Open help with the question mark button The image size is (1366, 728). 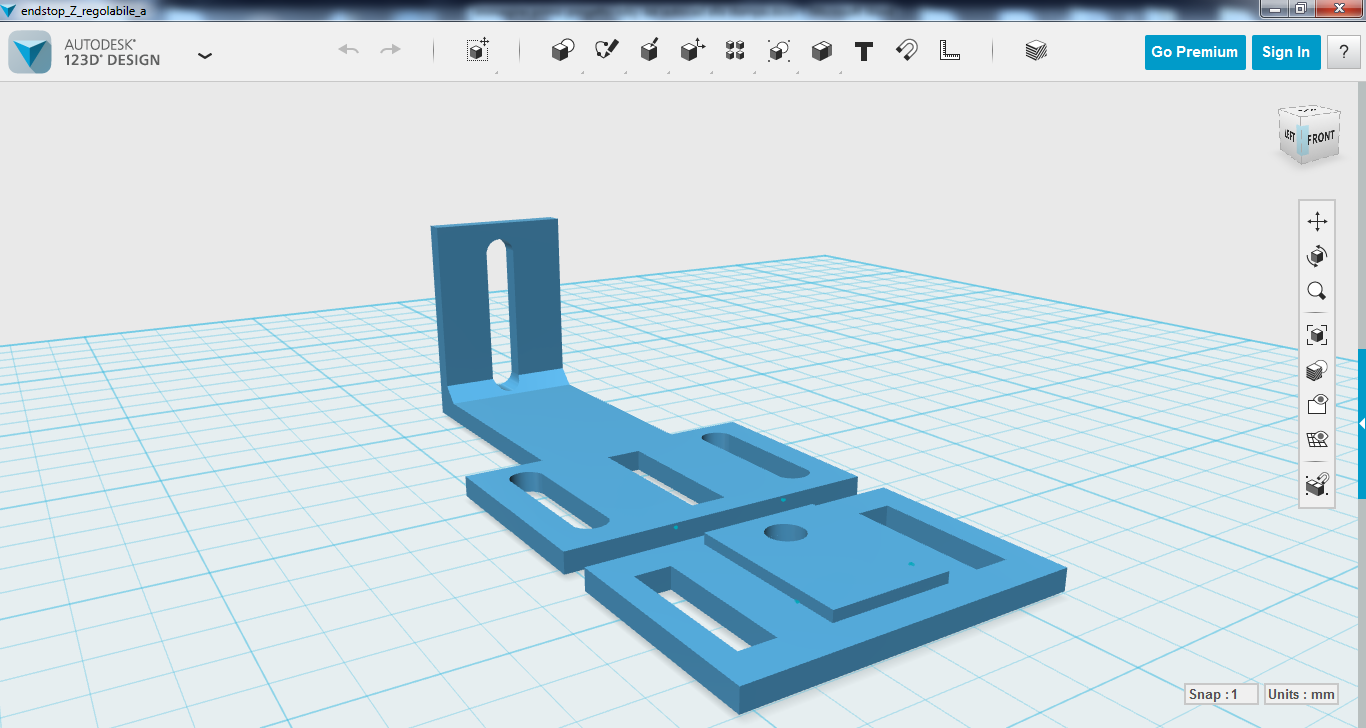point(1343,52)
